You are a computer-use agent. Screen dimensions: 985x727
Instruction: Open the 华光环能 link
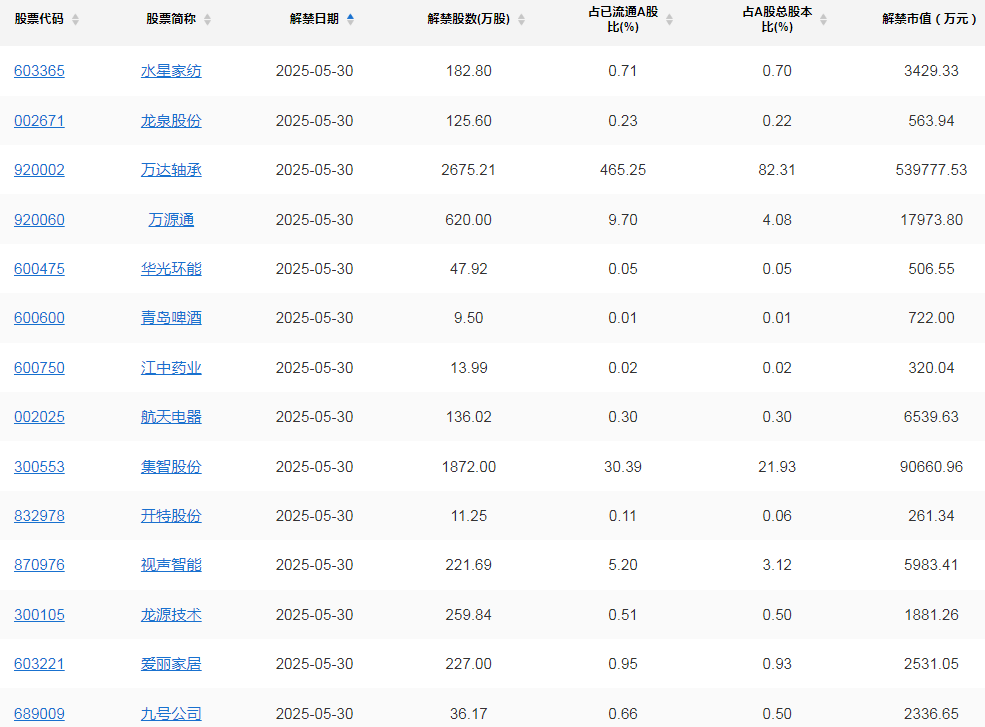pos(171,269)
